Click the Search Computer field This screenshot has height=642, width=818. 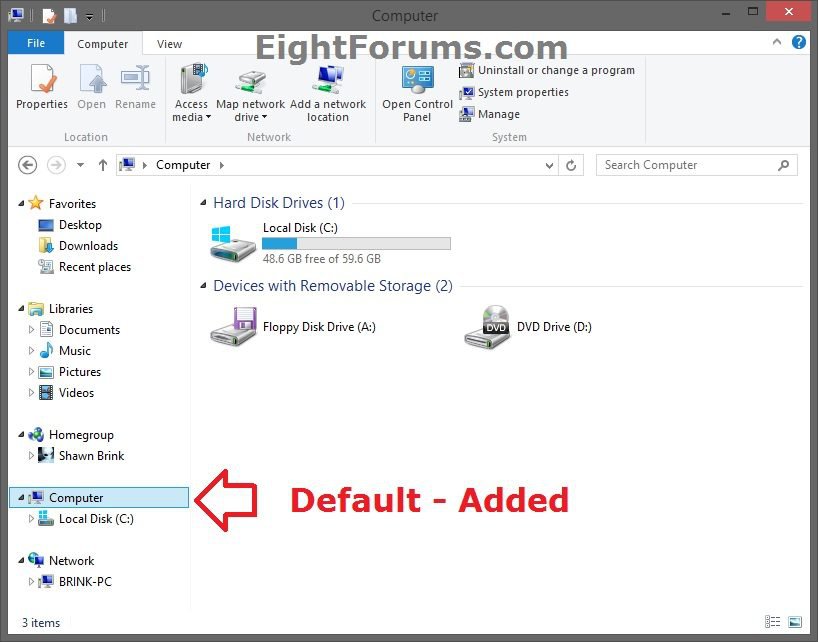tap(696, 165)
